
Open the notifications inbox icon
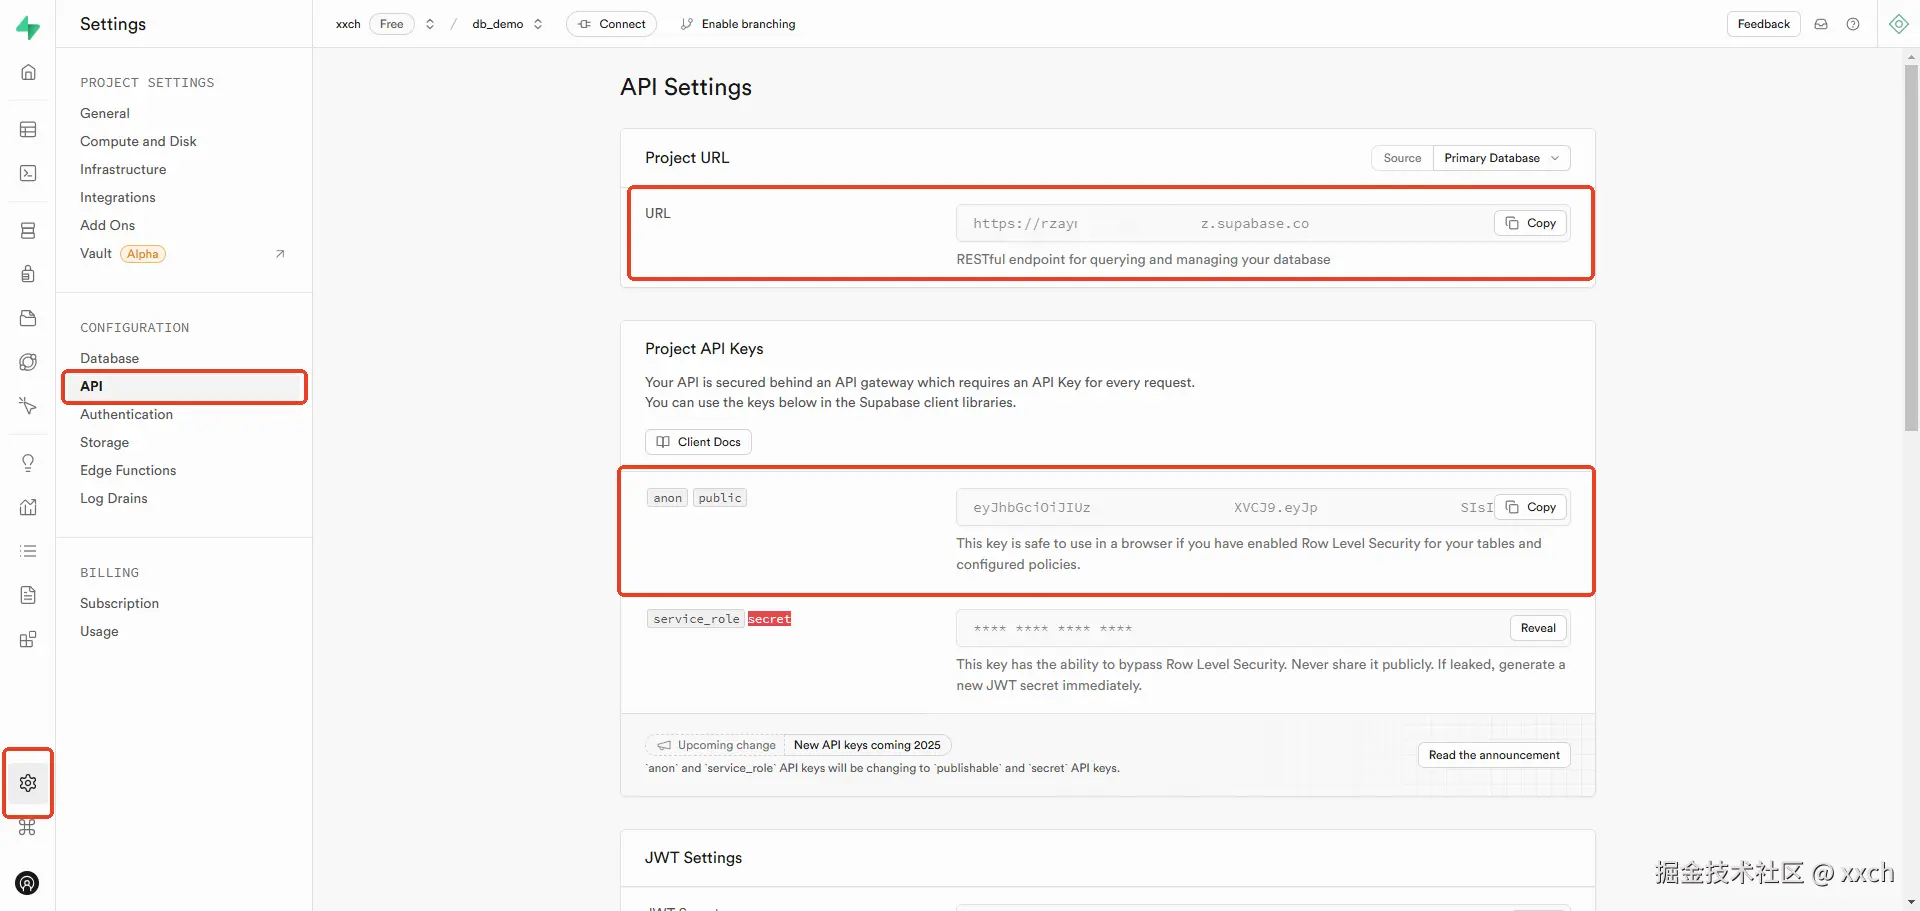(1821, 24)
